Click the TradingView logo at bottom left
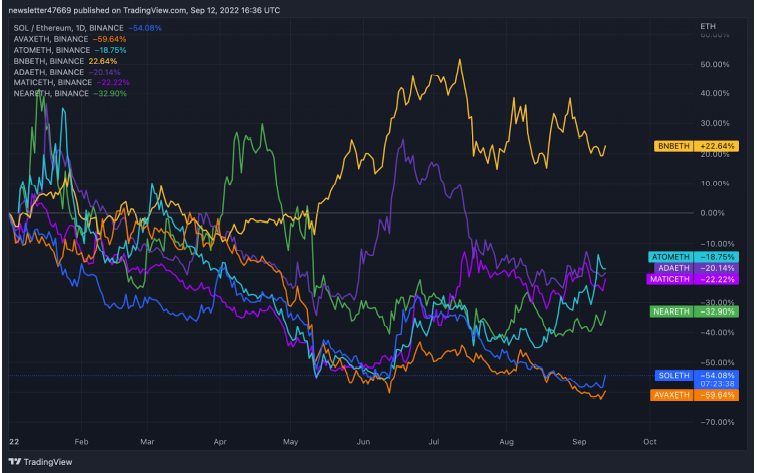 tap(41, 462)
